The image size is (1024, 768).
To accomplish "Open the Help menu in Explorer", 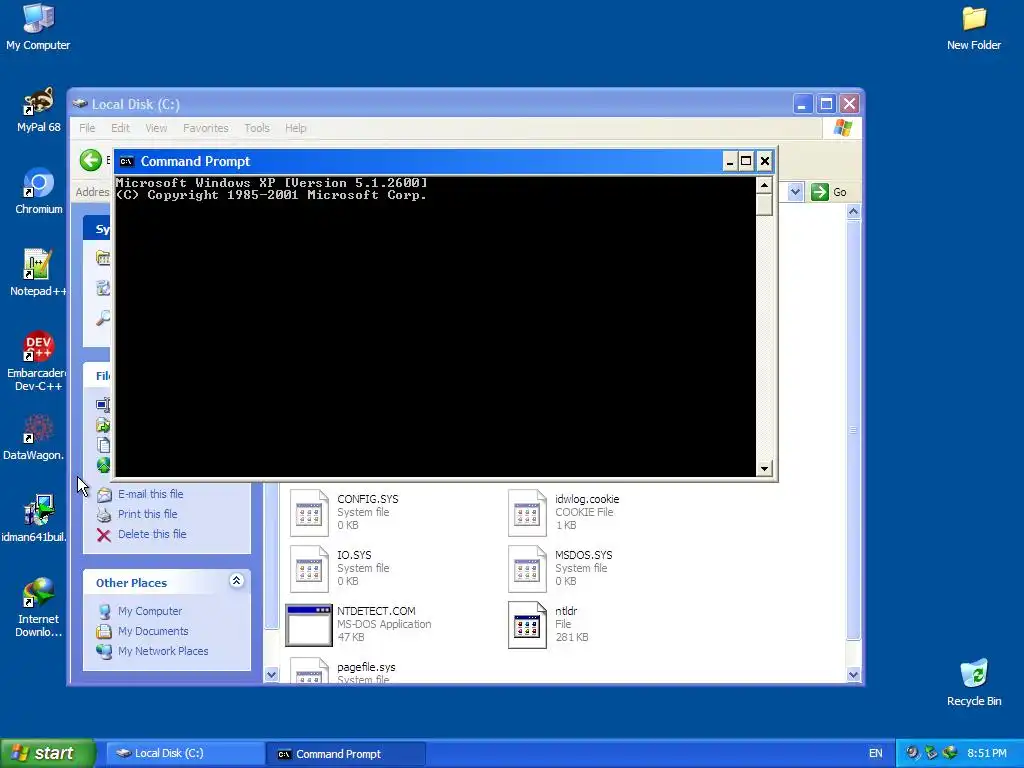I will pyautogui.click(x=295, y=128).
